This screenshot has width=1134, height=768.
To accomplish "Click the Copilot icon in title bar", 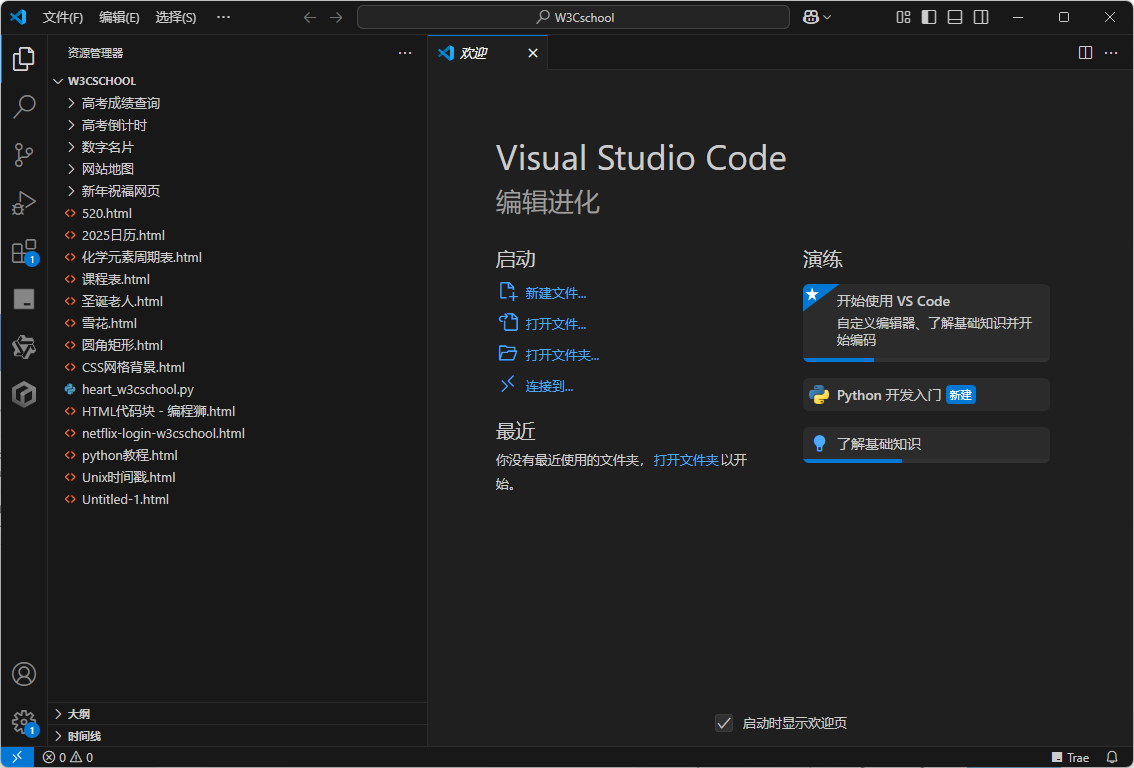I will 811,17.
